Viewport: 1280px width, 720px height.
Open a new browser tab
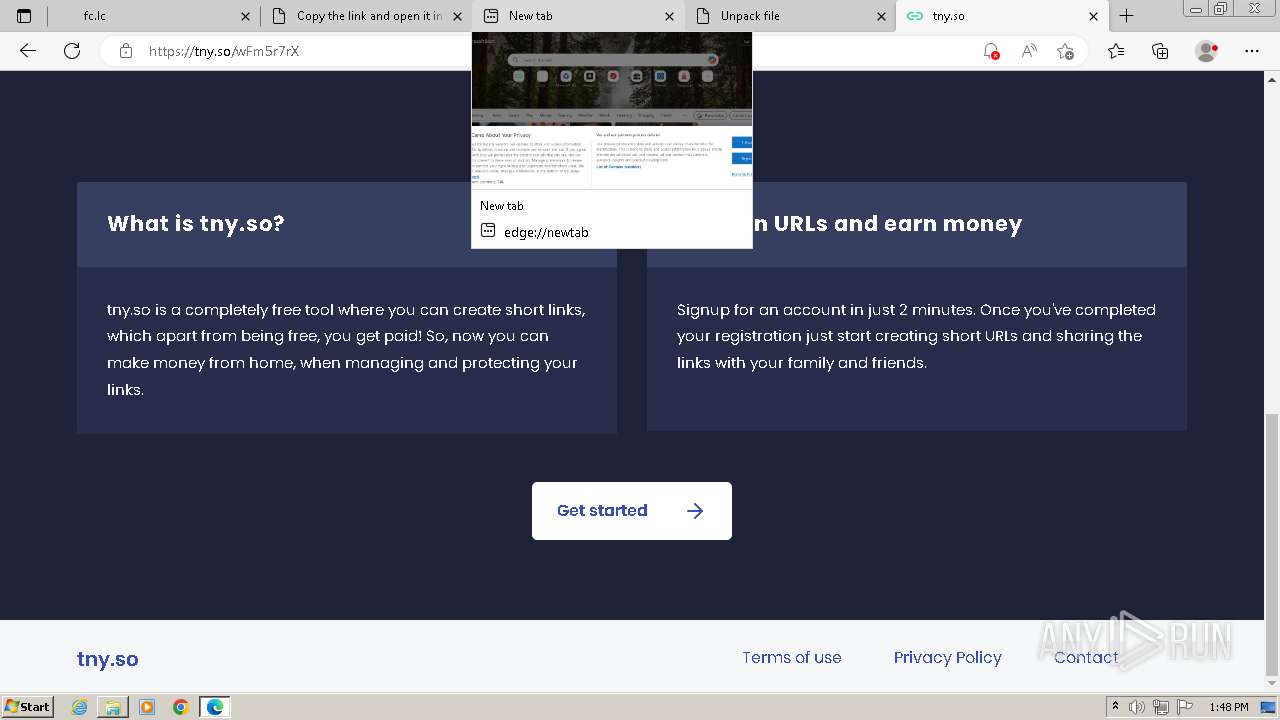pyautogui.click(x=1127, y=16)
